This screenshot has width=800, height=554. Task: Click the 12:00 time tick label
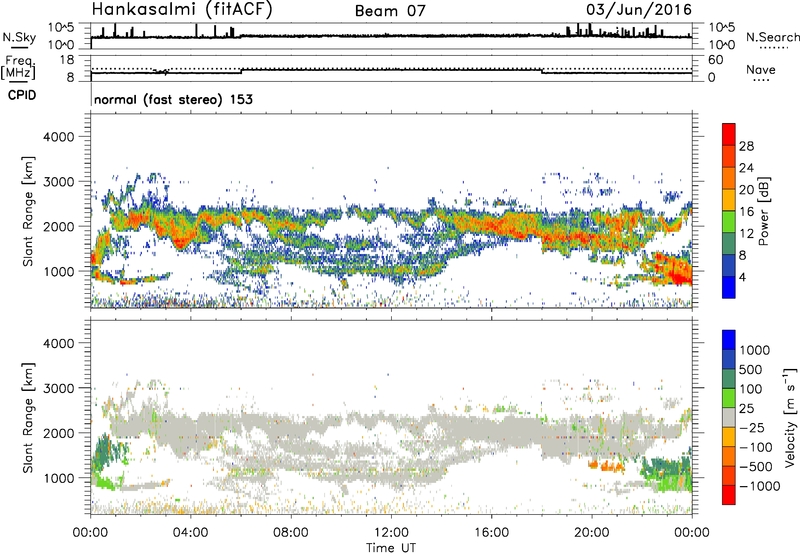click(391, 533)
